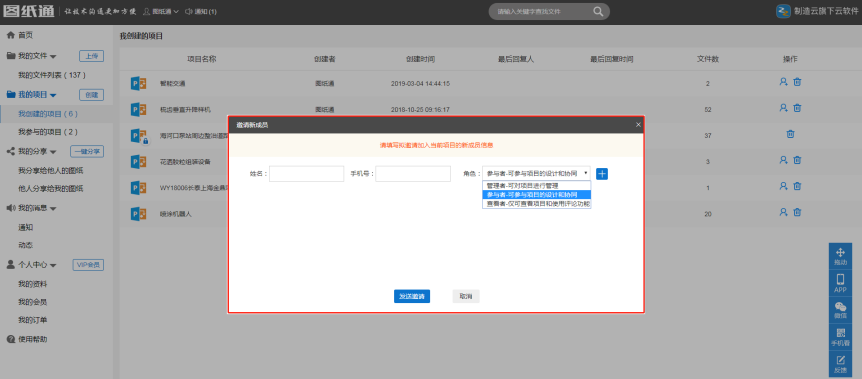This screenshot has height=379, width=862.
Task: Open 我的文件列表 (137) in sidebar
Action: [x=52, y=75]
